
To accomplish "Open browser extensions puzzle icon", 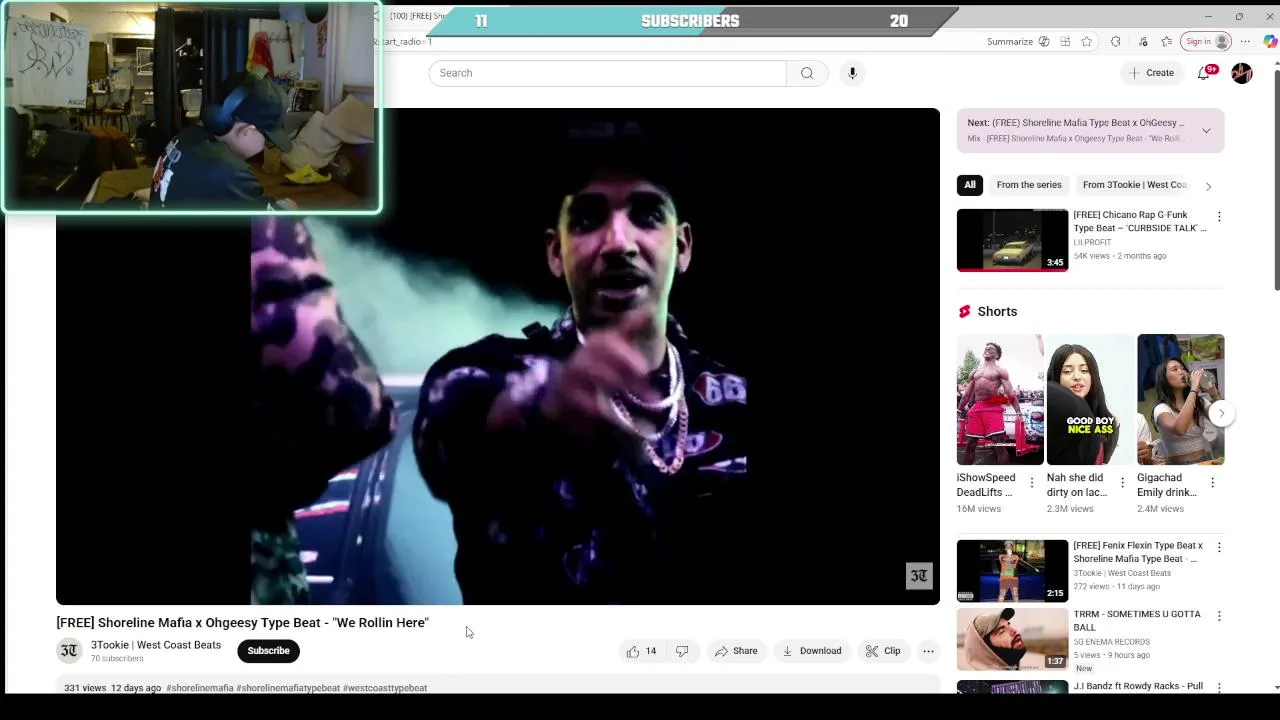I will coord(1115,42).
